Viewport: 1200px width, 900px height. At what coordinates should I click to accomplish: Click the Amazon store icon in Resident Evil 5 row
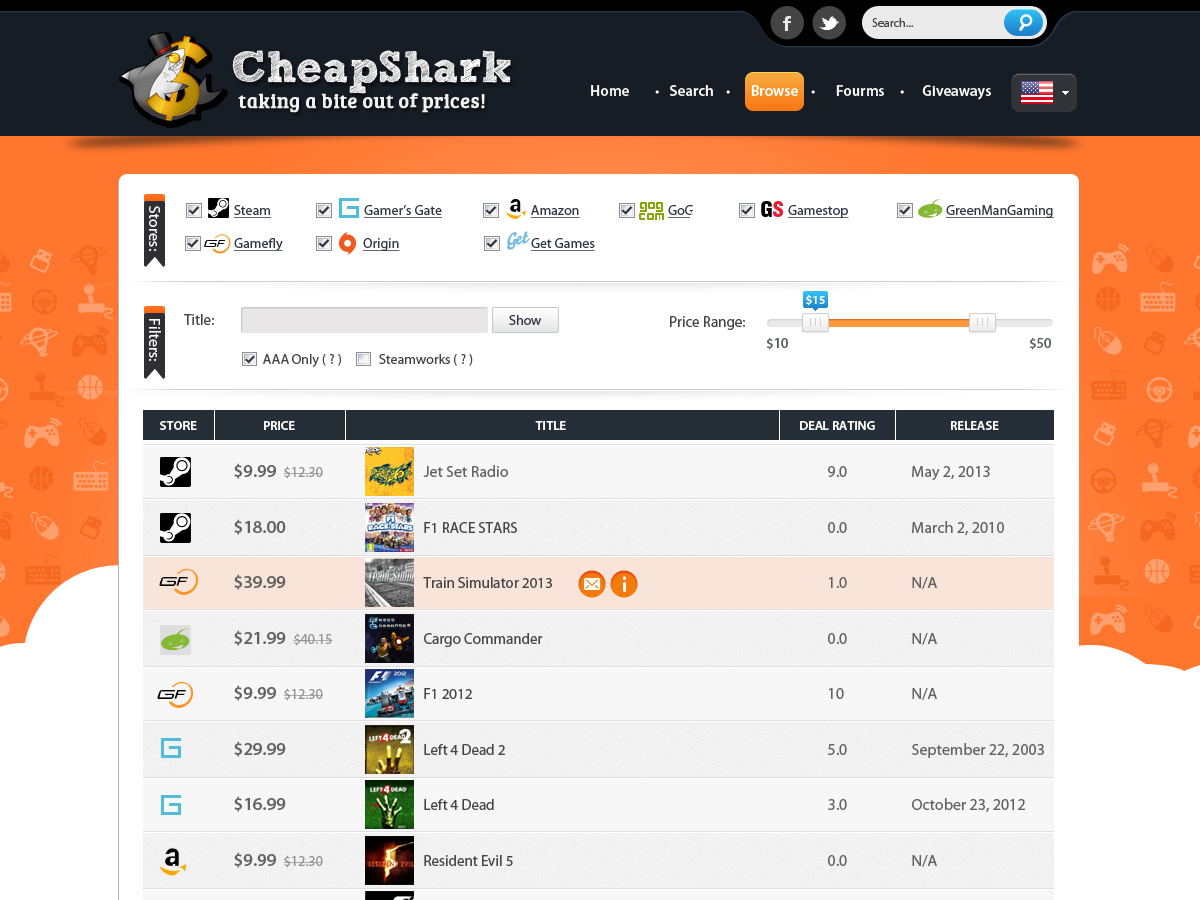pyautogui.click(x=173, y=861)
